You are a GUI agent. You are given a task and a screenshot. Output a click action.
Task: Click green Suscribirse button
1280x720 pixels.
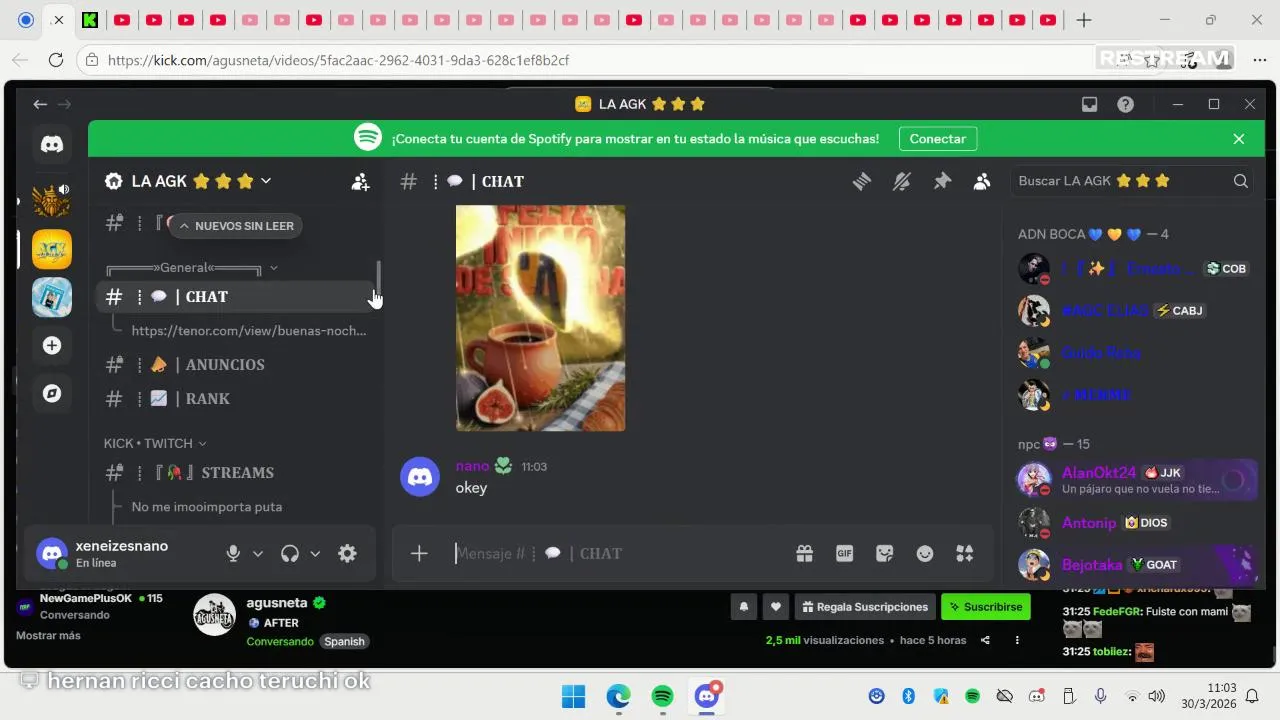[986, 606]
